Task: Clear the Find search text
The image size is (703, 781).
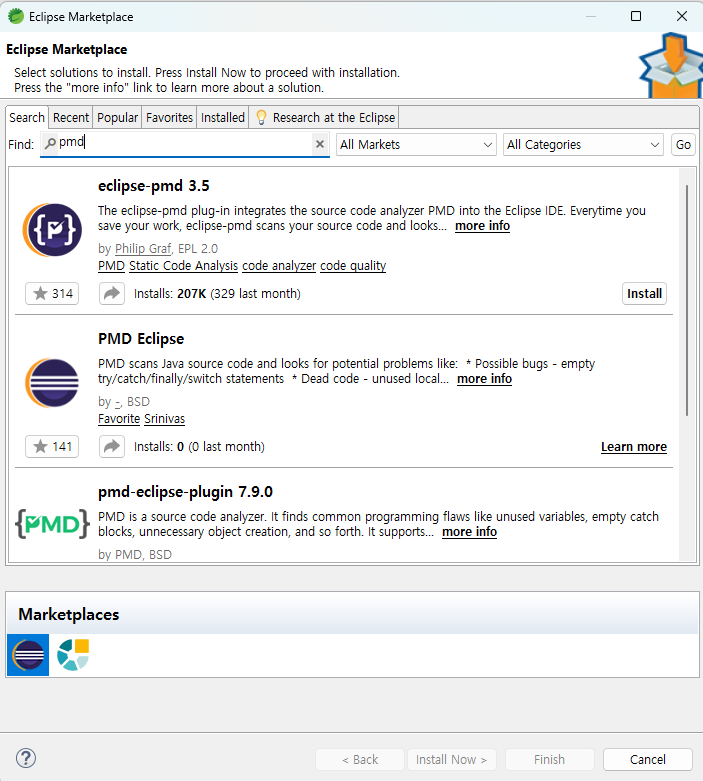Action: (320, 144)
